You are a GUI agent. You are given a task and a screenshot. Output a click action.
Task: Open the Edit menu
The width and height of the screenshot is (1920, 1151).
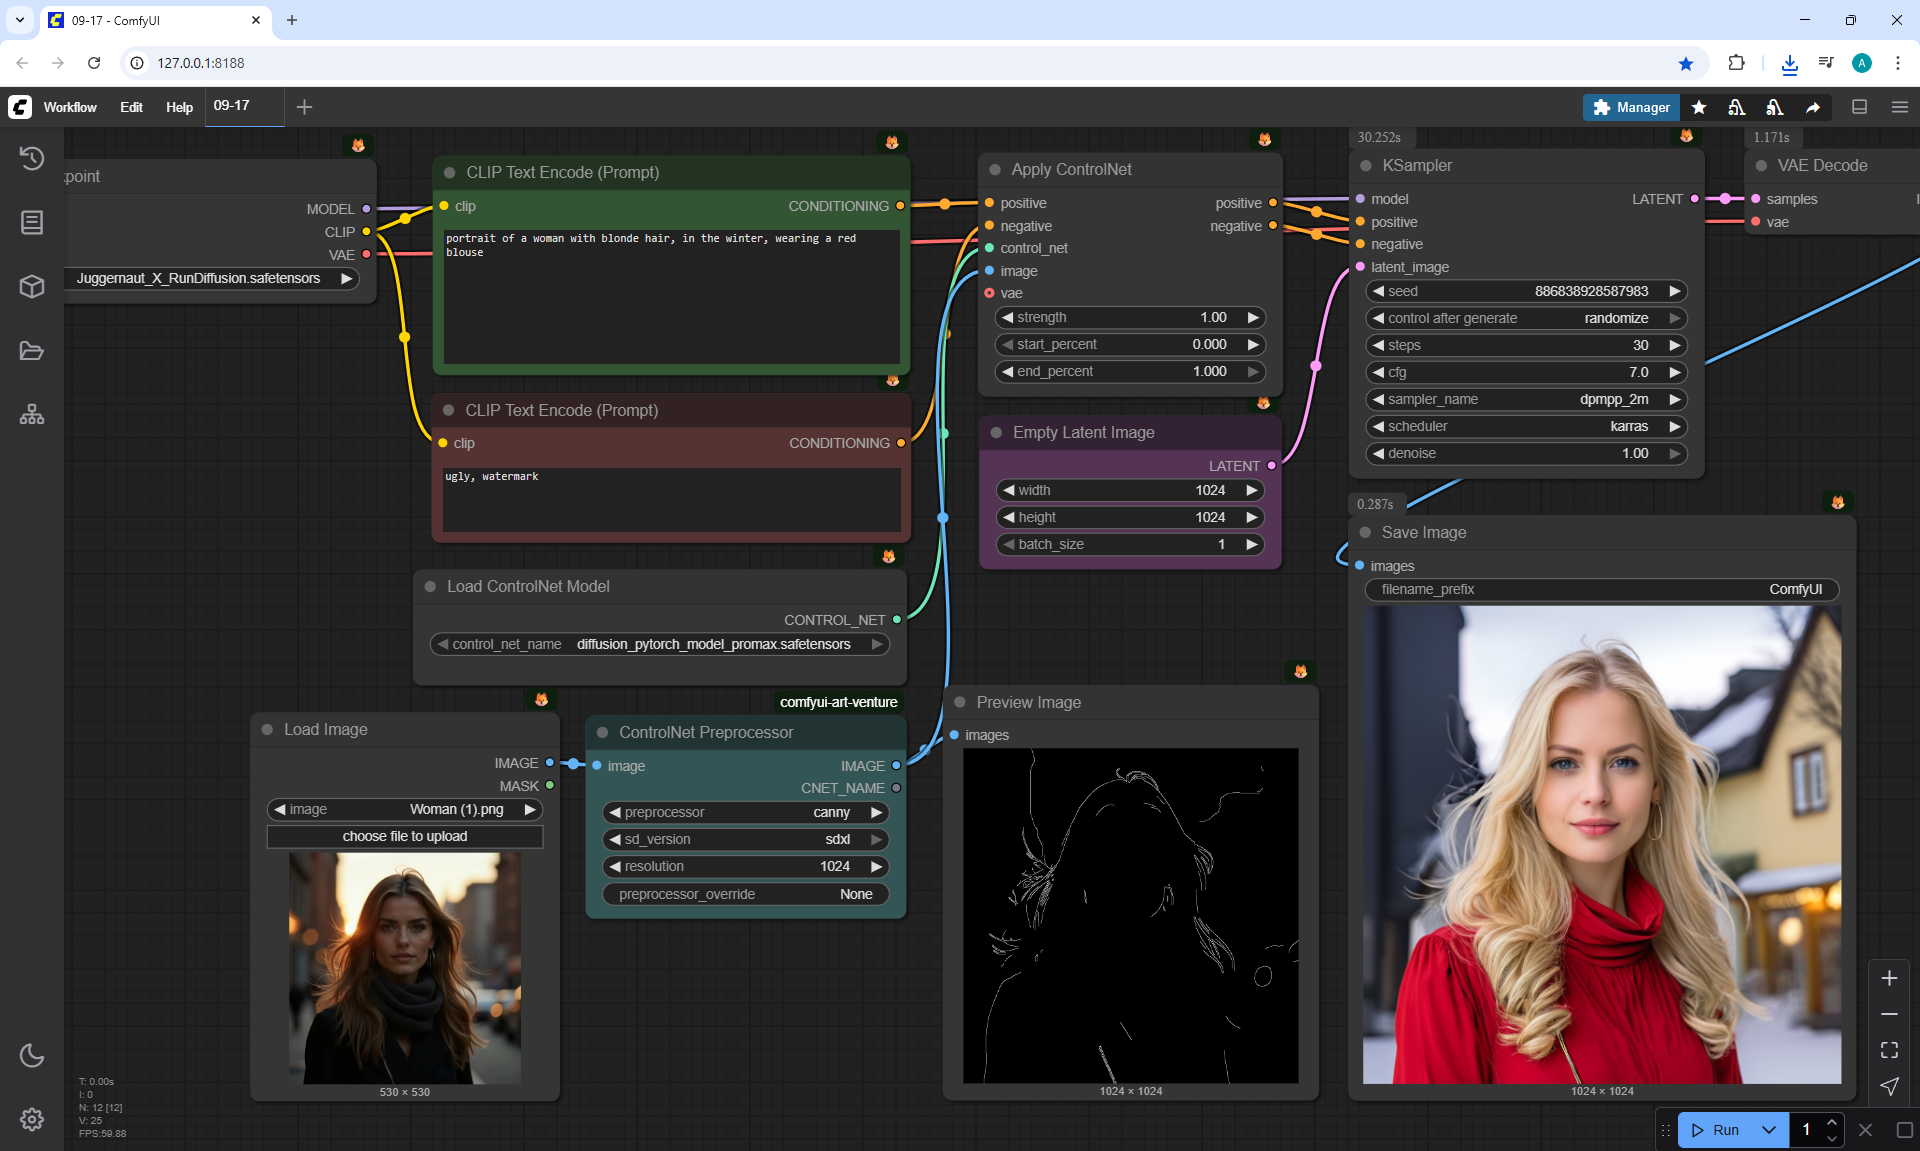(x=131, y=107)
